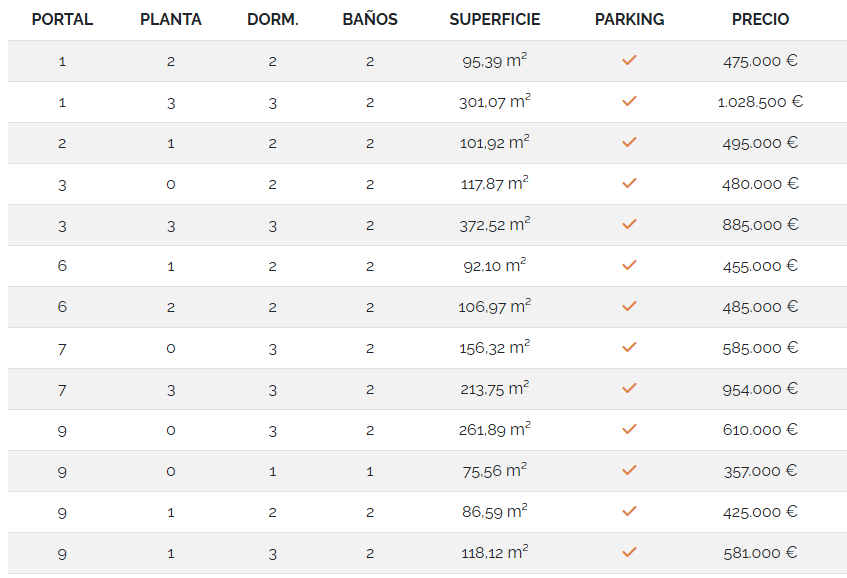This screenshot has width=847, height=578.
Task: Select the BAÑOS column header
Action: [x=370, y=20]
